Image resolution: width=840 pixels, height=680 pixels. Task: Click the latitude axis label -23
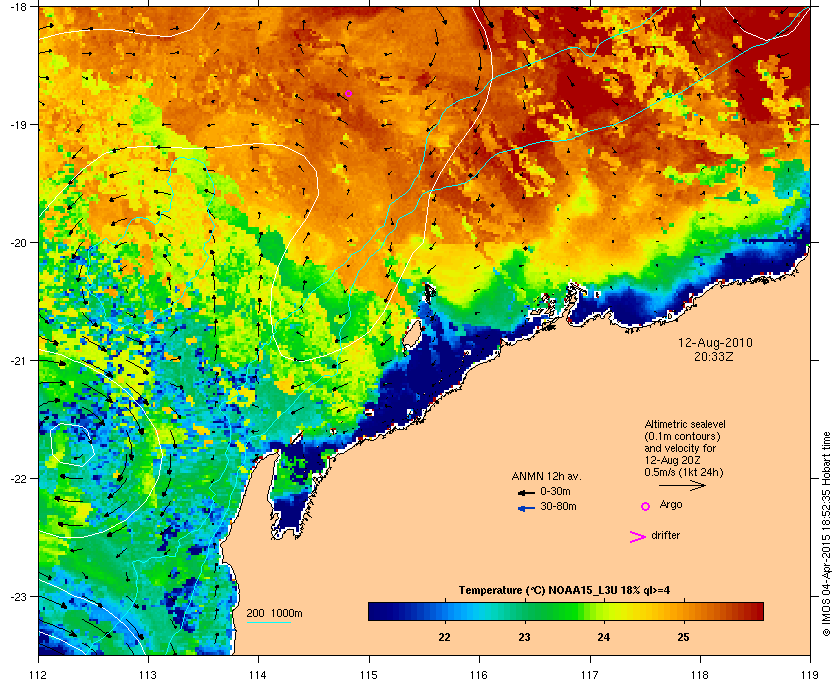point(18,596)
